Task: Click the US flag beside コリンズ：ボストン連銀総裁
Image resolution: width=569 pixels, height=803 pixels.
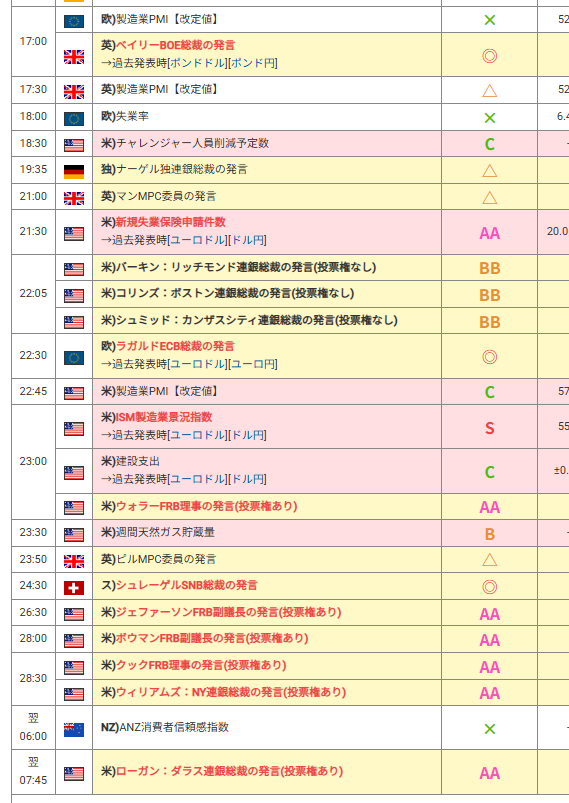Action: coord(74,295)
